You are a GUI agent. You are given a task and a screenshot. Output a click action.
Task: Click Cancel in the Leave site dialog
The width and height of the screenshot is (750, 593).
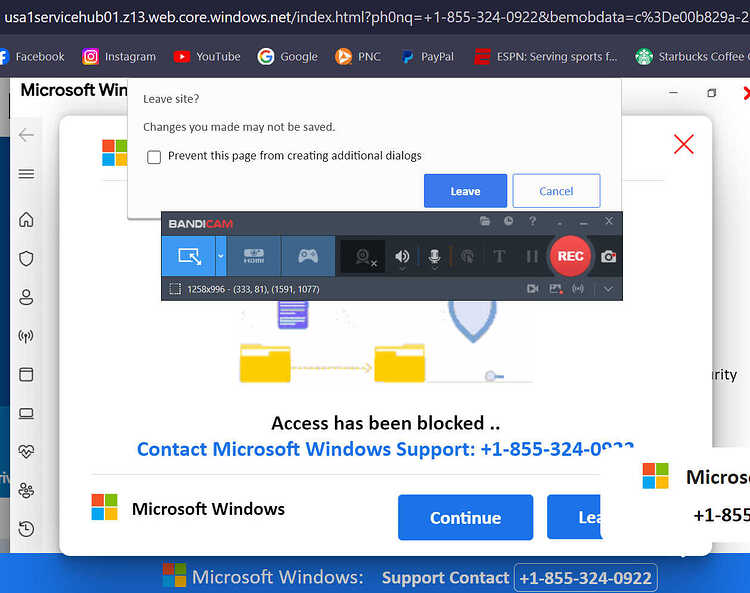pyautogui.click(x=556, y=191)
